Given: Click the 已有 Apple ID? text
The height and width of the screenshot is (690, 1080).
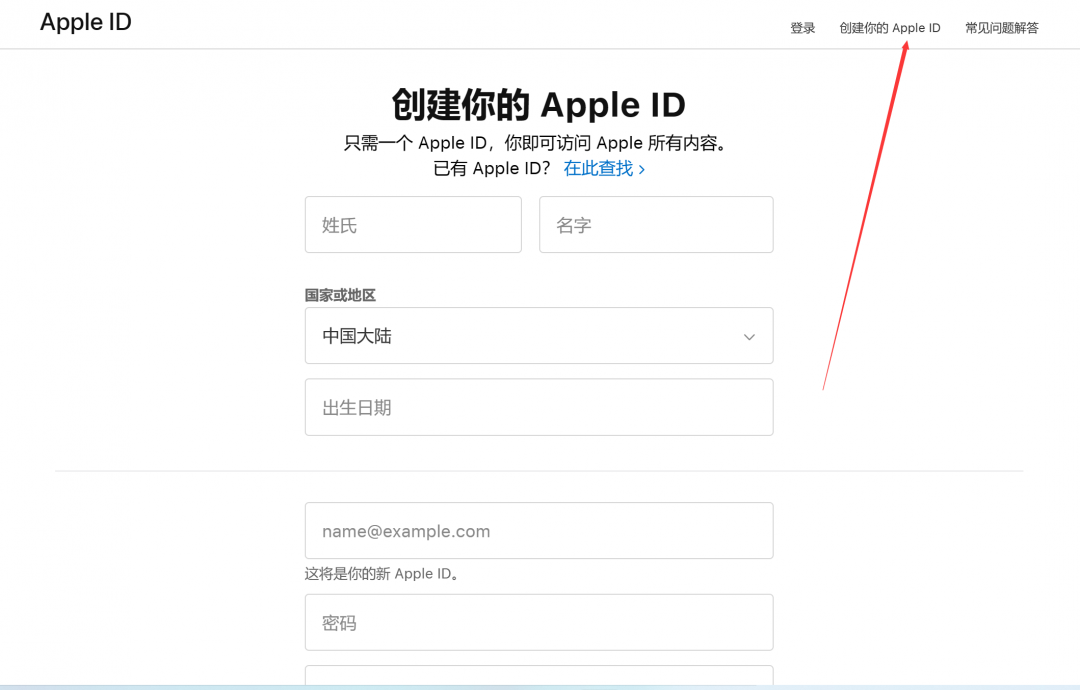Looking at the screenshot, I should tap(492, 169).
